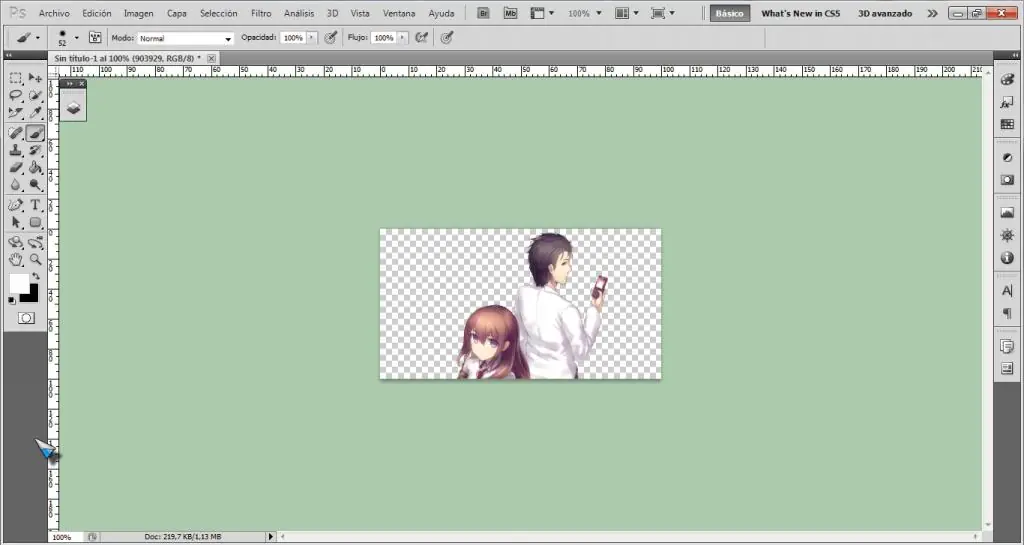Swap foreground and background colors
The image size is (1024, 545).
tap(35, 277)
